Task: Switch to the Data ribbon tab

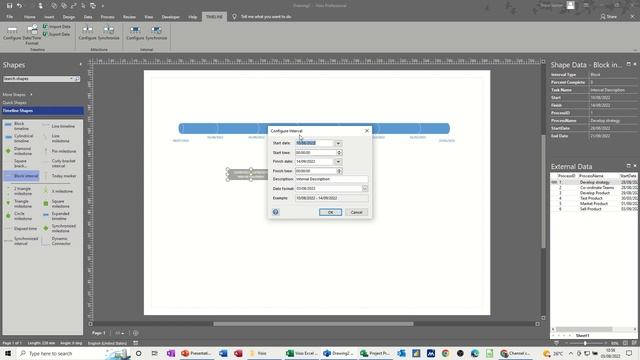Action: coord(88,17)
